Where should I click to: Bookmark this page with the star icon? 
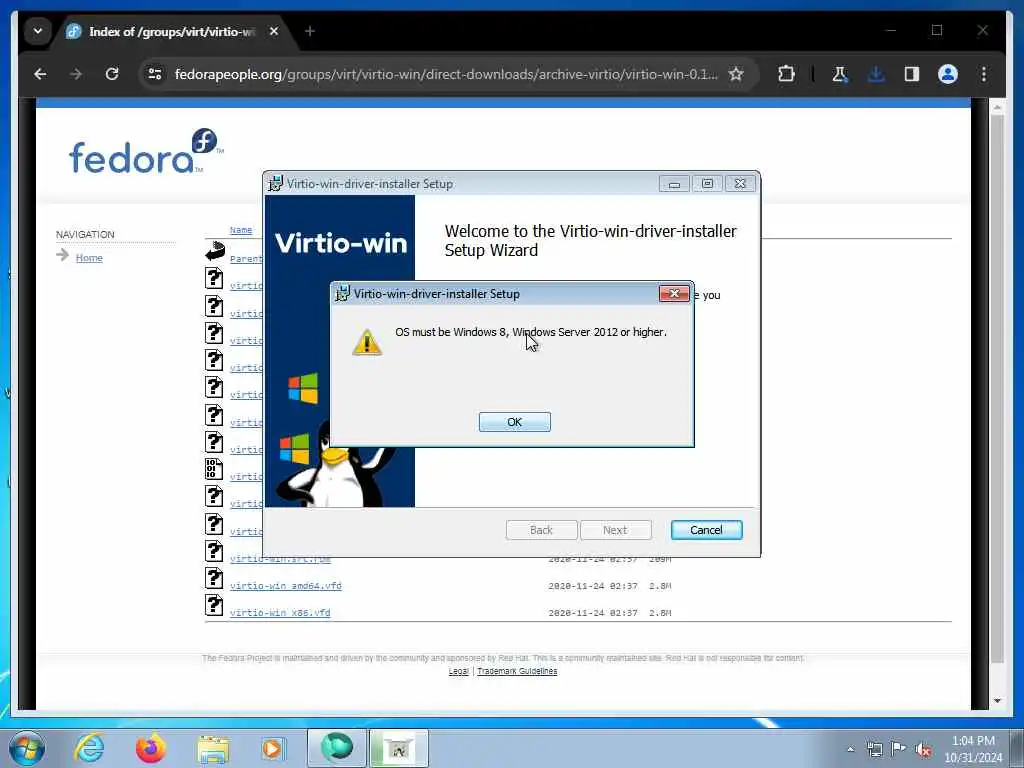736,74
